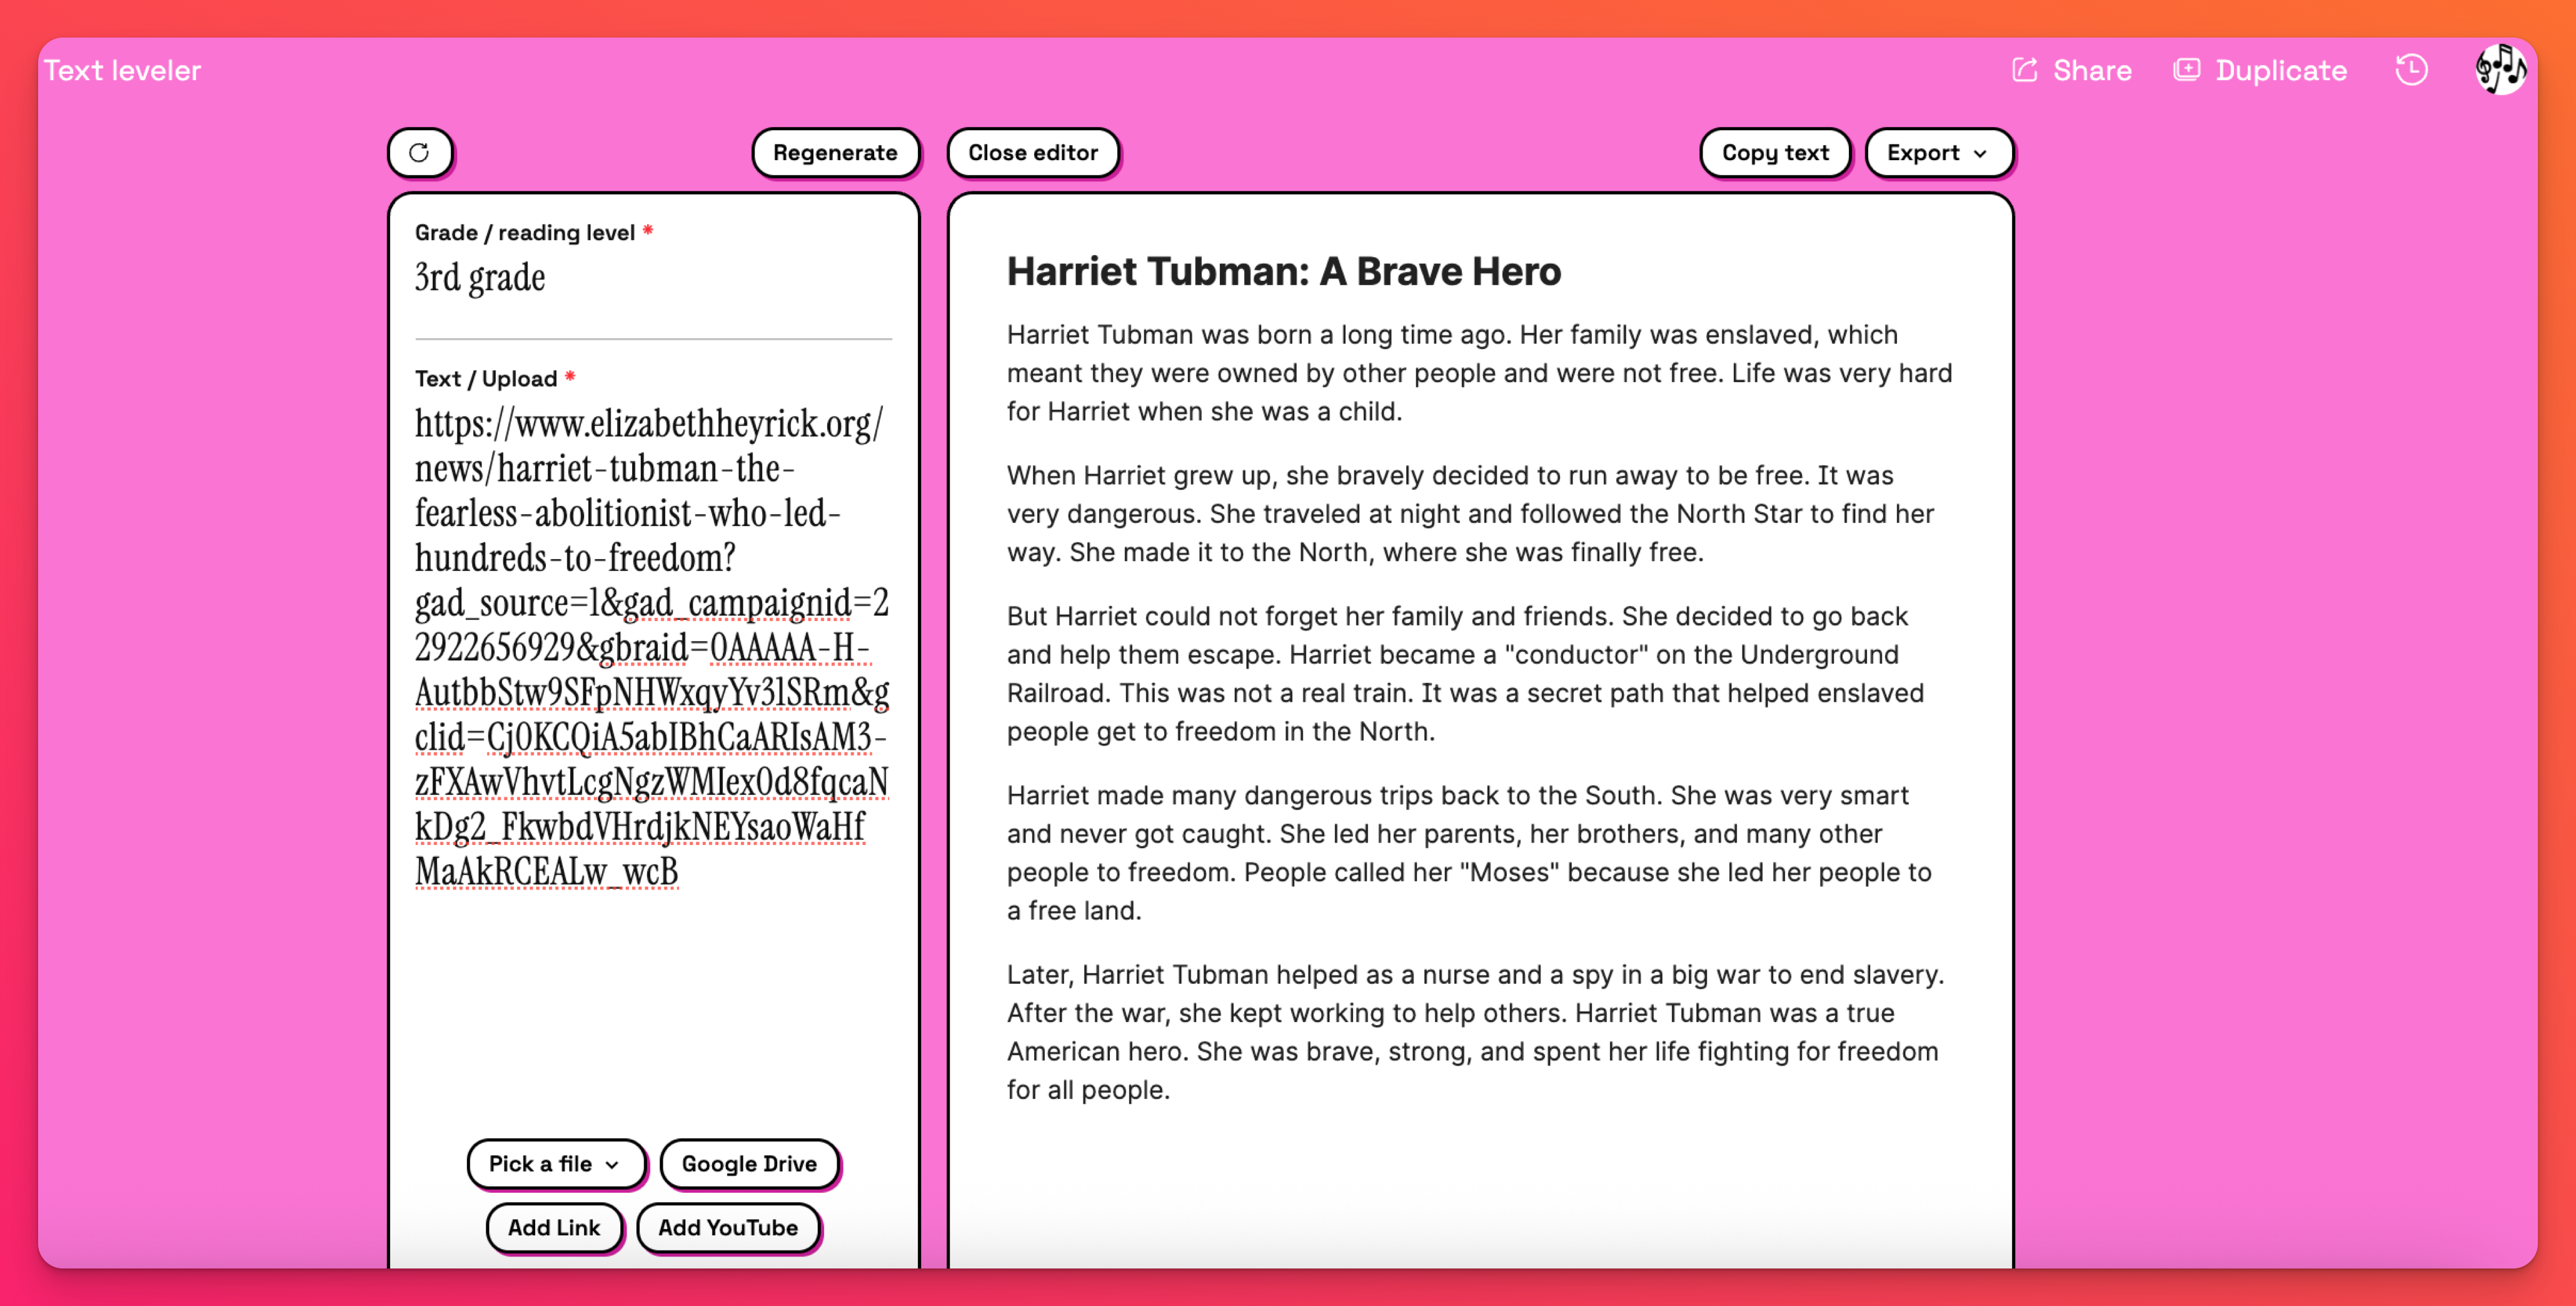Click the Text leveler title
Screen dimensions: 2576x1306
pos(122,70)
